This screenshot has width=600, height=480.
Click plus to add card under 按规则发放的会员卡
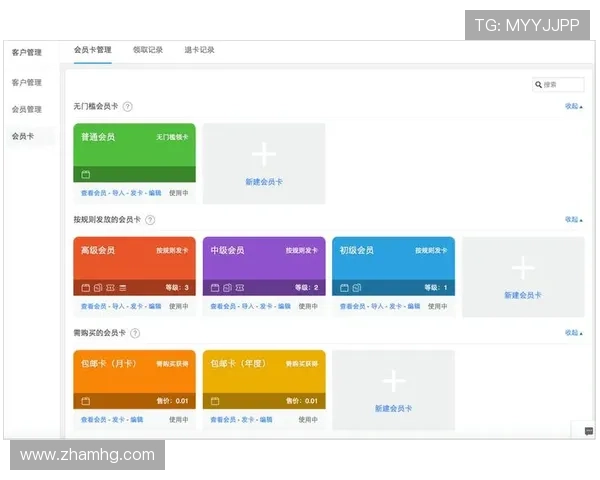(523, 268)
